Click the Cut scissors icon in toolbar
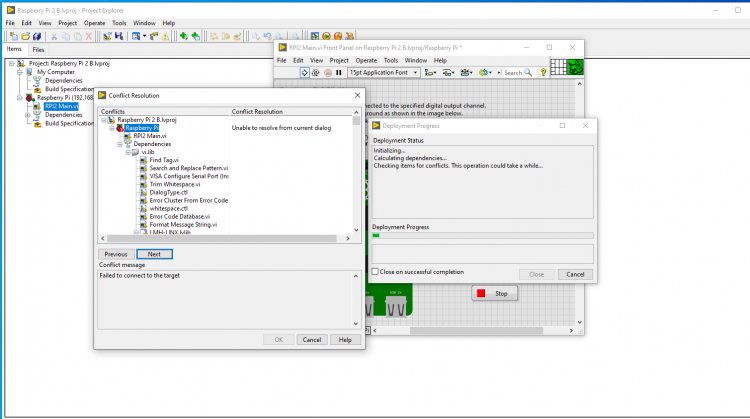Screen dimensions: 750x419 54,36
